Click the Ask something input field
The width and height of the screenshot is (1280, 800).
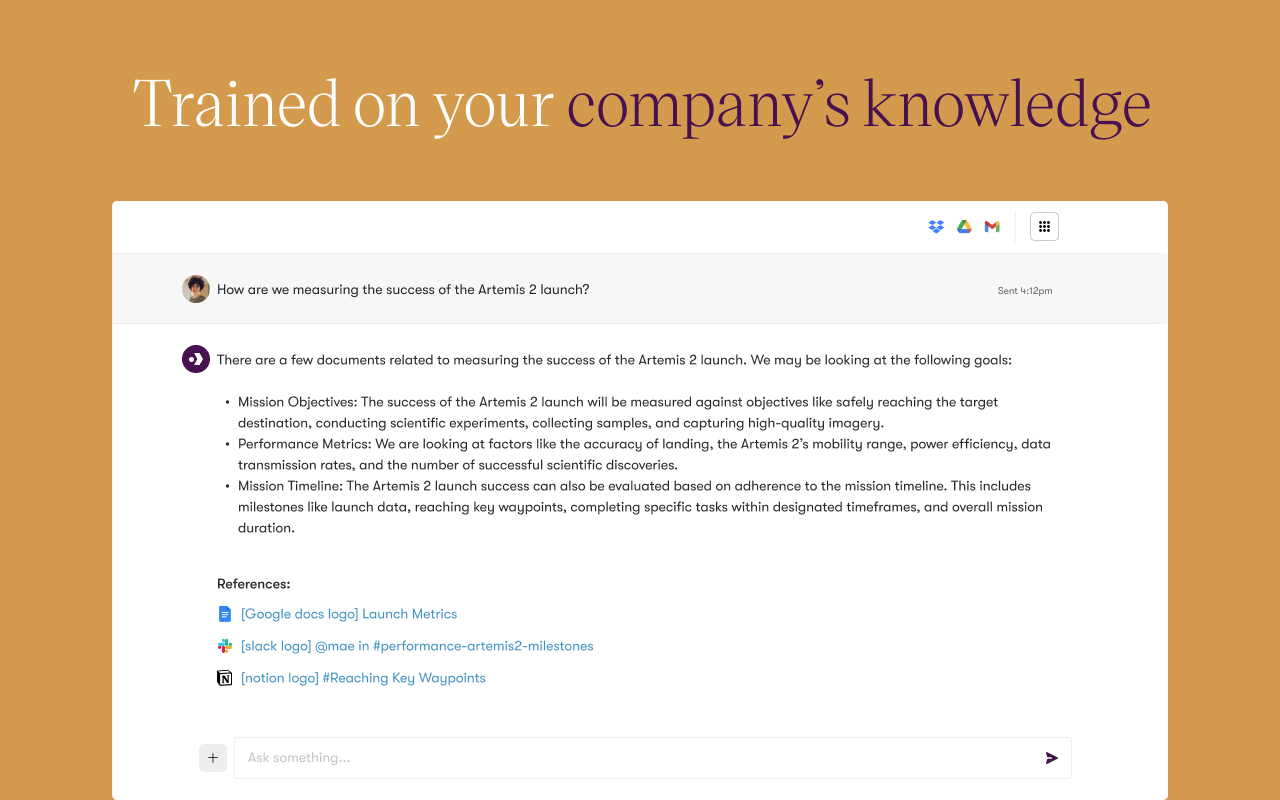click(650, 758)
